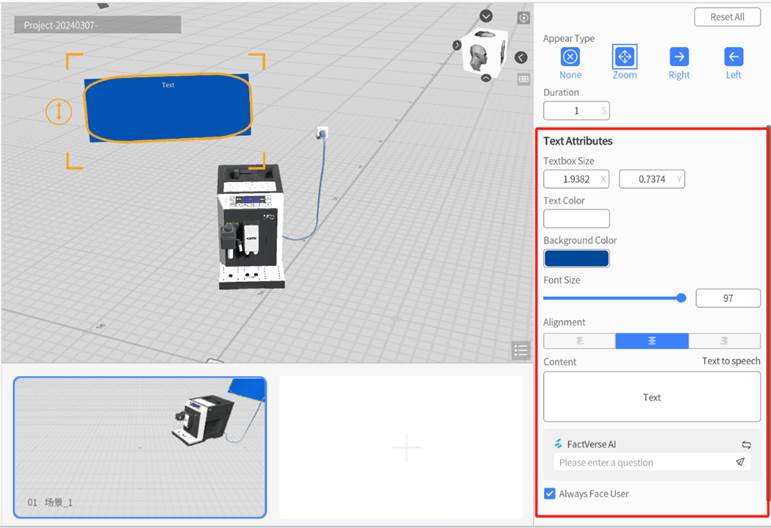
Task: Open the list panel icon in the viewport
Action: [x=520, y=350]
